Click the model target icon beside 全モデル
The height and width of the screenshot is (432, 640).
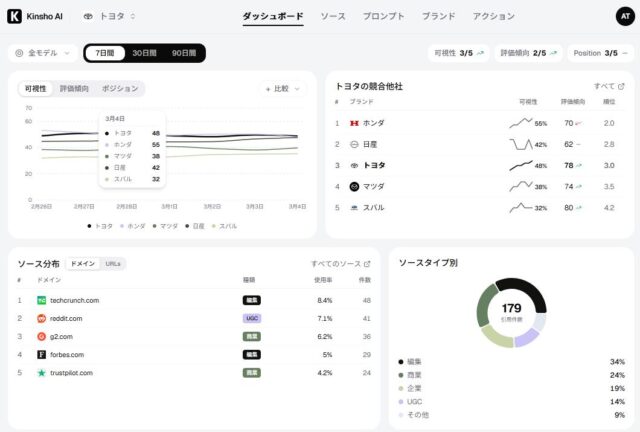click(19, 53)
